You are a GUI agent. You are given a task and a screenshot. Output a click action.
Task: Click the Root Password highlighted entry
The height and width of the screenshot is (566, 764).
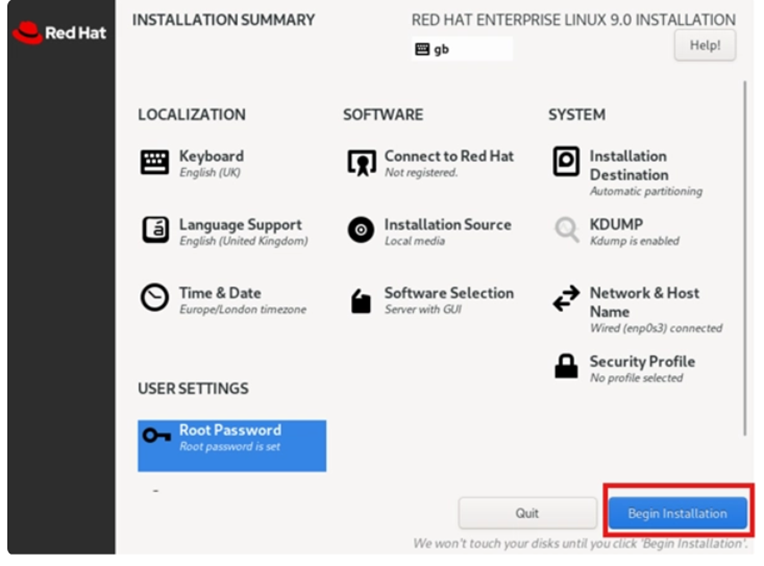pyautogui.click(x=232, y=446)
